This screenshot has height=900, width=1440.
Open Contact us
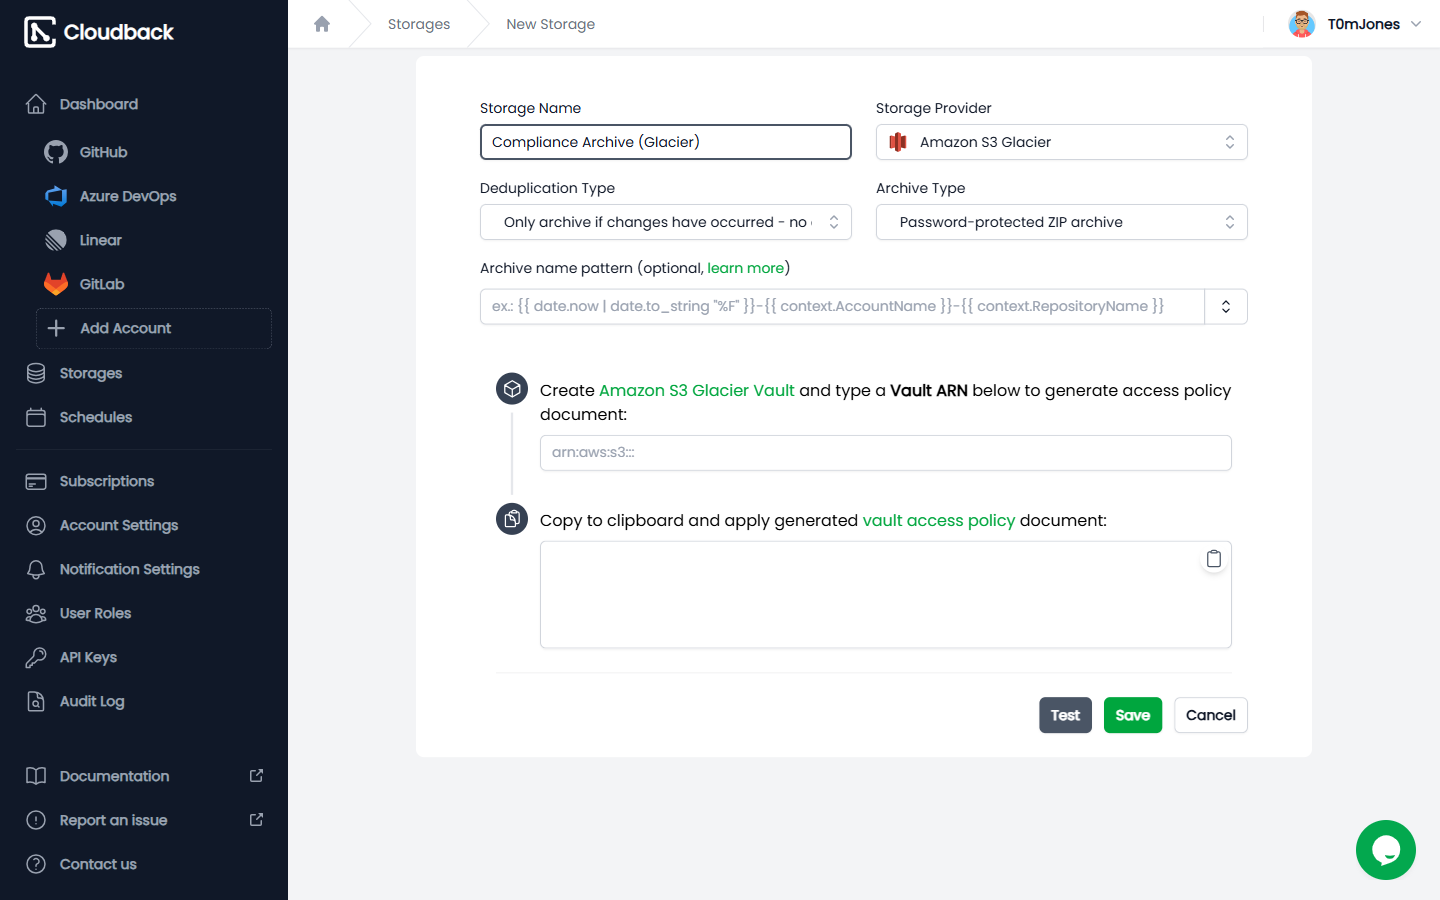[x=98, y=864]
